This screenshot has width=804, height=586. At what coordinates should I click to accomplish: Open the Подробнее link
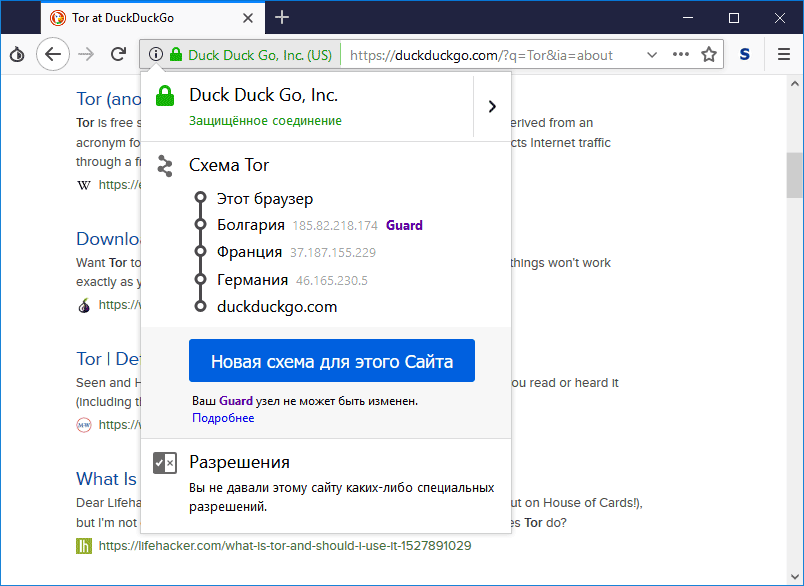click(223, 418)
